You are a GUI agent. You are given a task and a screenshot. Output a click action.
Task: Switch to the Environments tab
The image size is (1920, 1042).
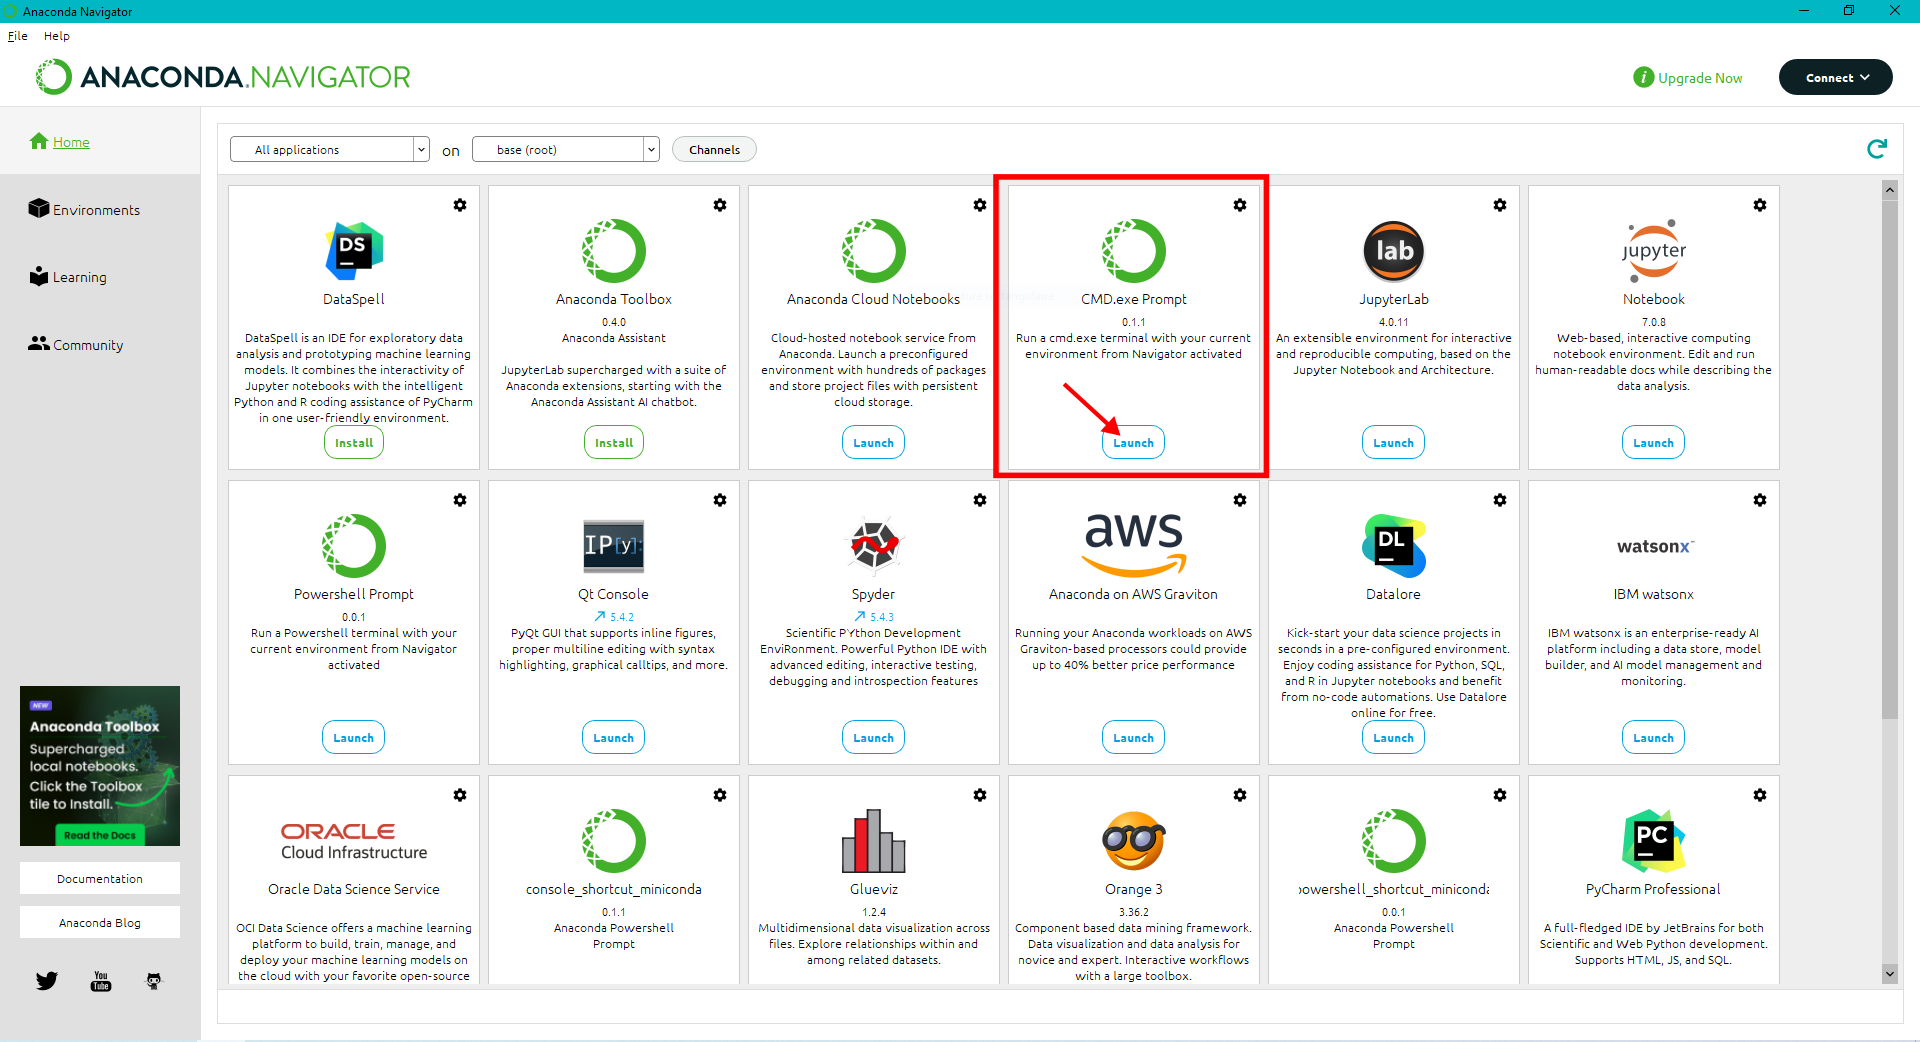point(96,210)
